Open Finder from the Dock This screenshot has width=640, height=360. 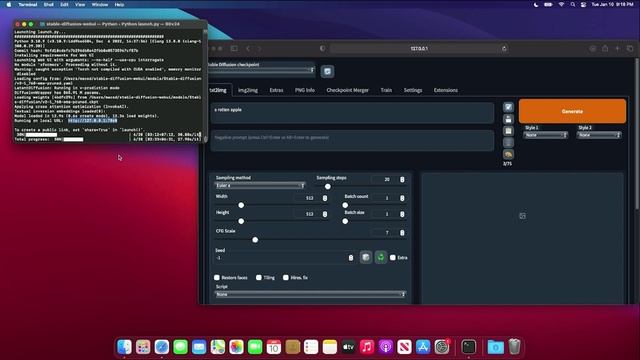(124, 347)
